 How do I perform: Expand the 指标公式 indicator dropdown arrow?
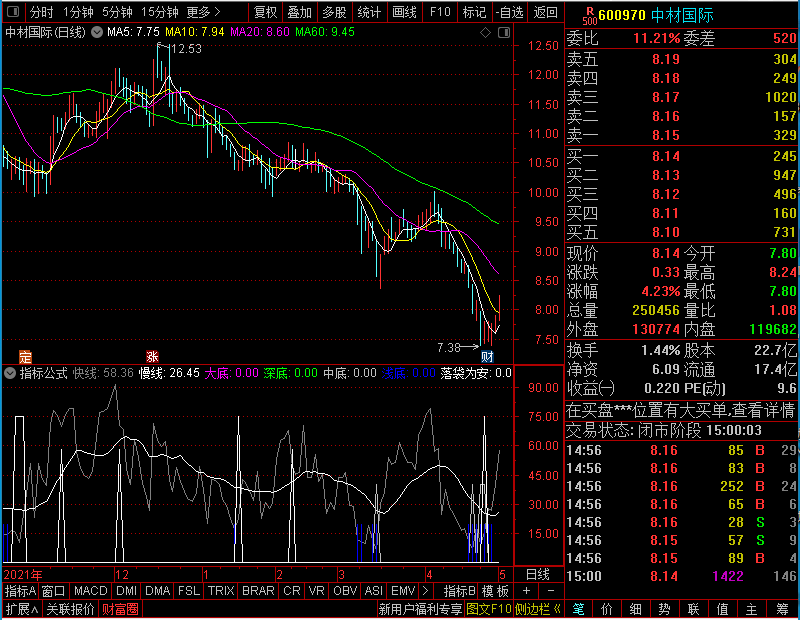pyautogui.click(x=10, y=373)
